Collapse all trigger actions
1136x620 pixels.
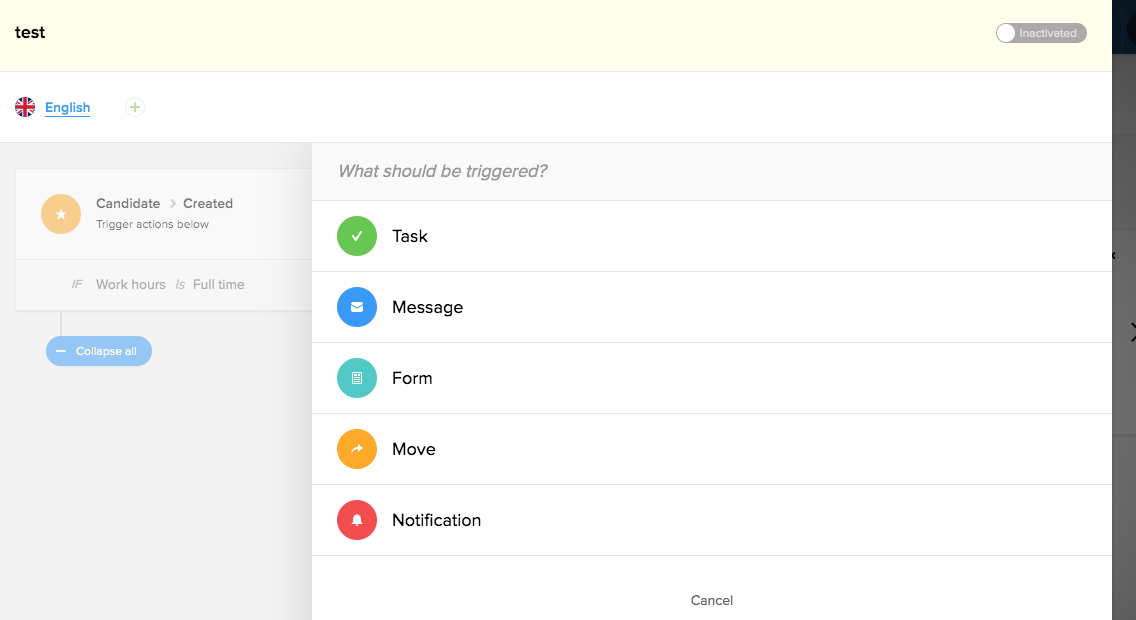click(x=99, y=351)
